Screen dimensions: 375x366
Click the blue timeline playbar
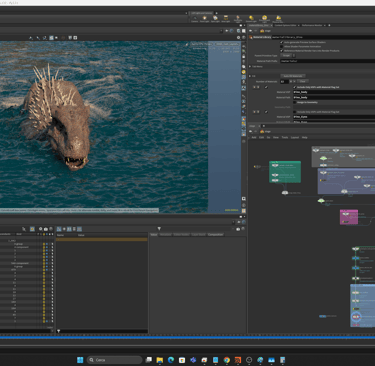187,338
